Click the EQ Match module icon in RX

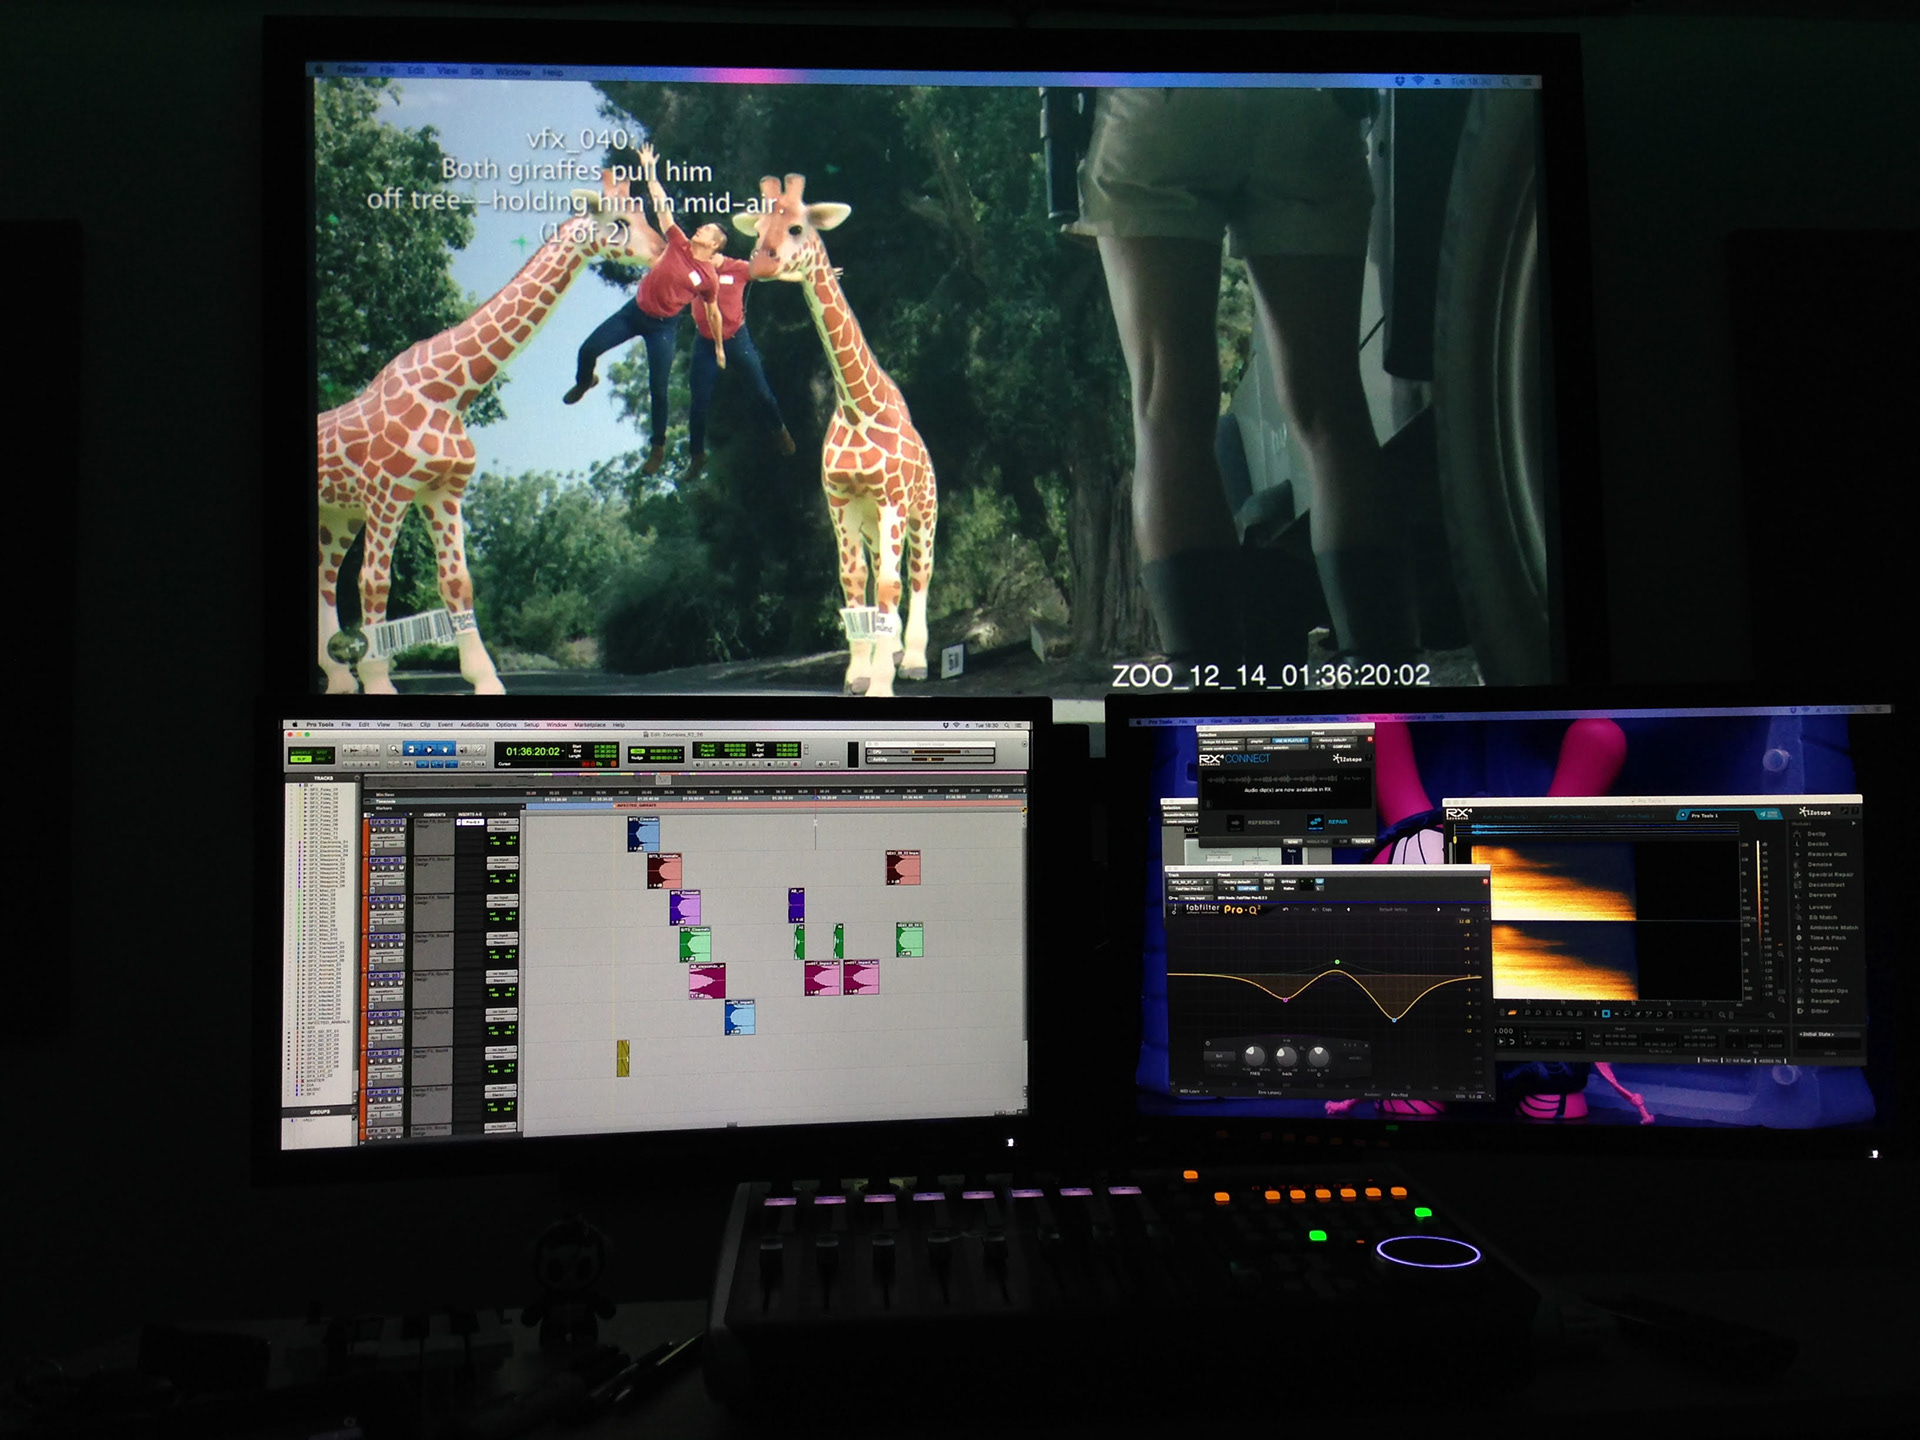[1799, 917]
